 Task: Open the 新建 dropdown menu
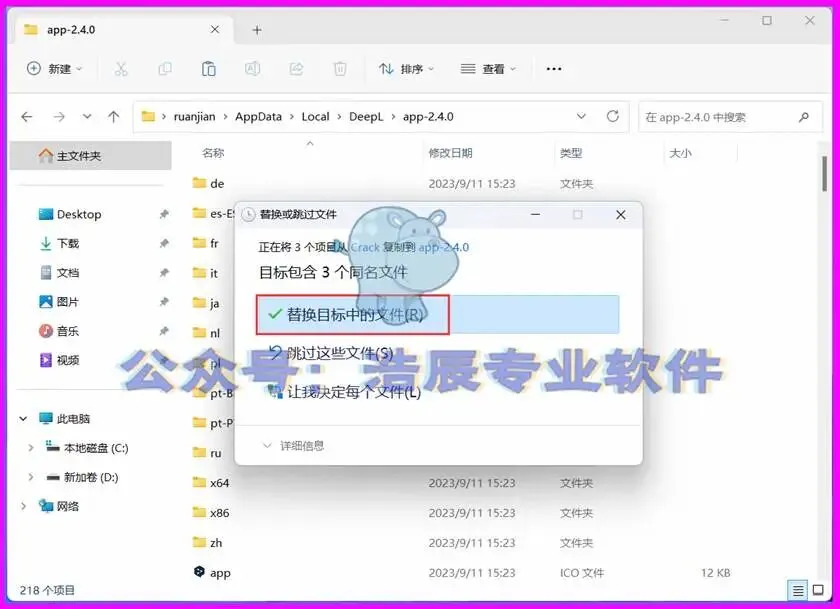pos(55,69)
